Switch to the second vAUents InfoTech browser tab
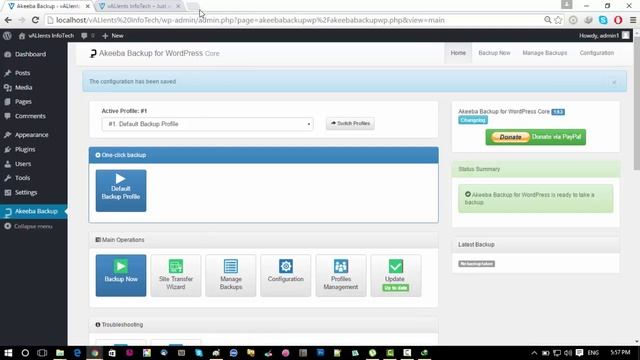This screenshot has width=640, height=360. click(x=139, y=6)
